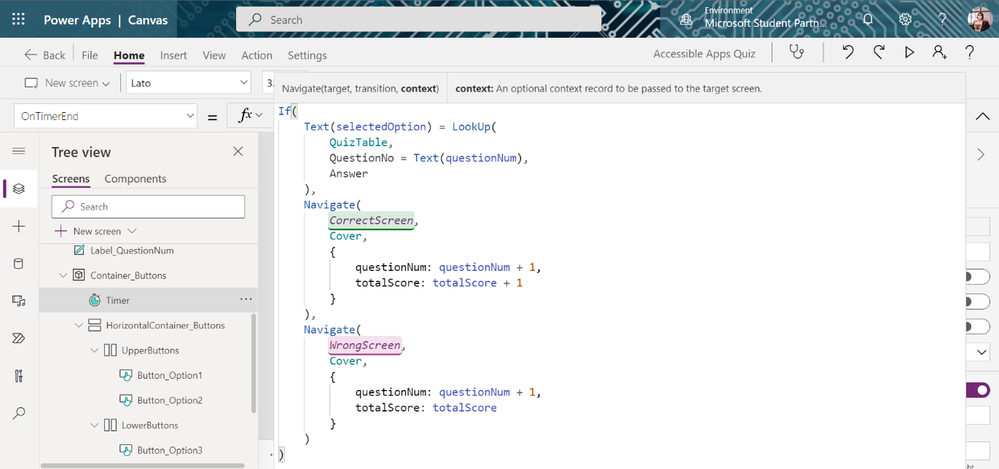Click the hamburger menu icon in sidebar
Screen dimensions: 999x469
pos(18,151)
